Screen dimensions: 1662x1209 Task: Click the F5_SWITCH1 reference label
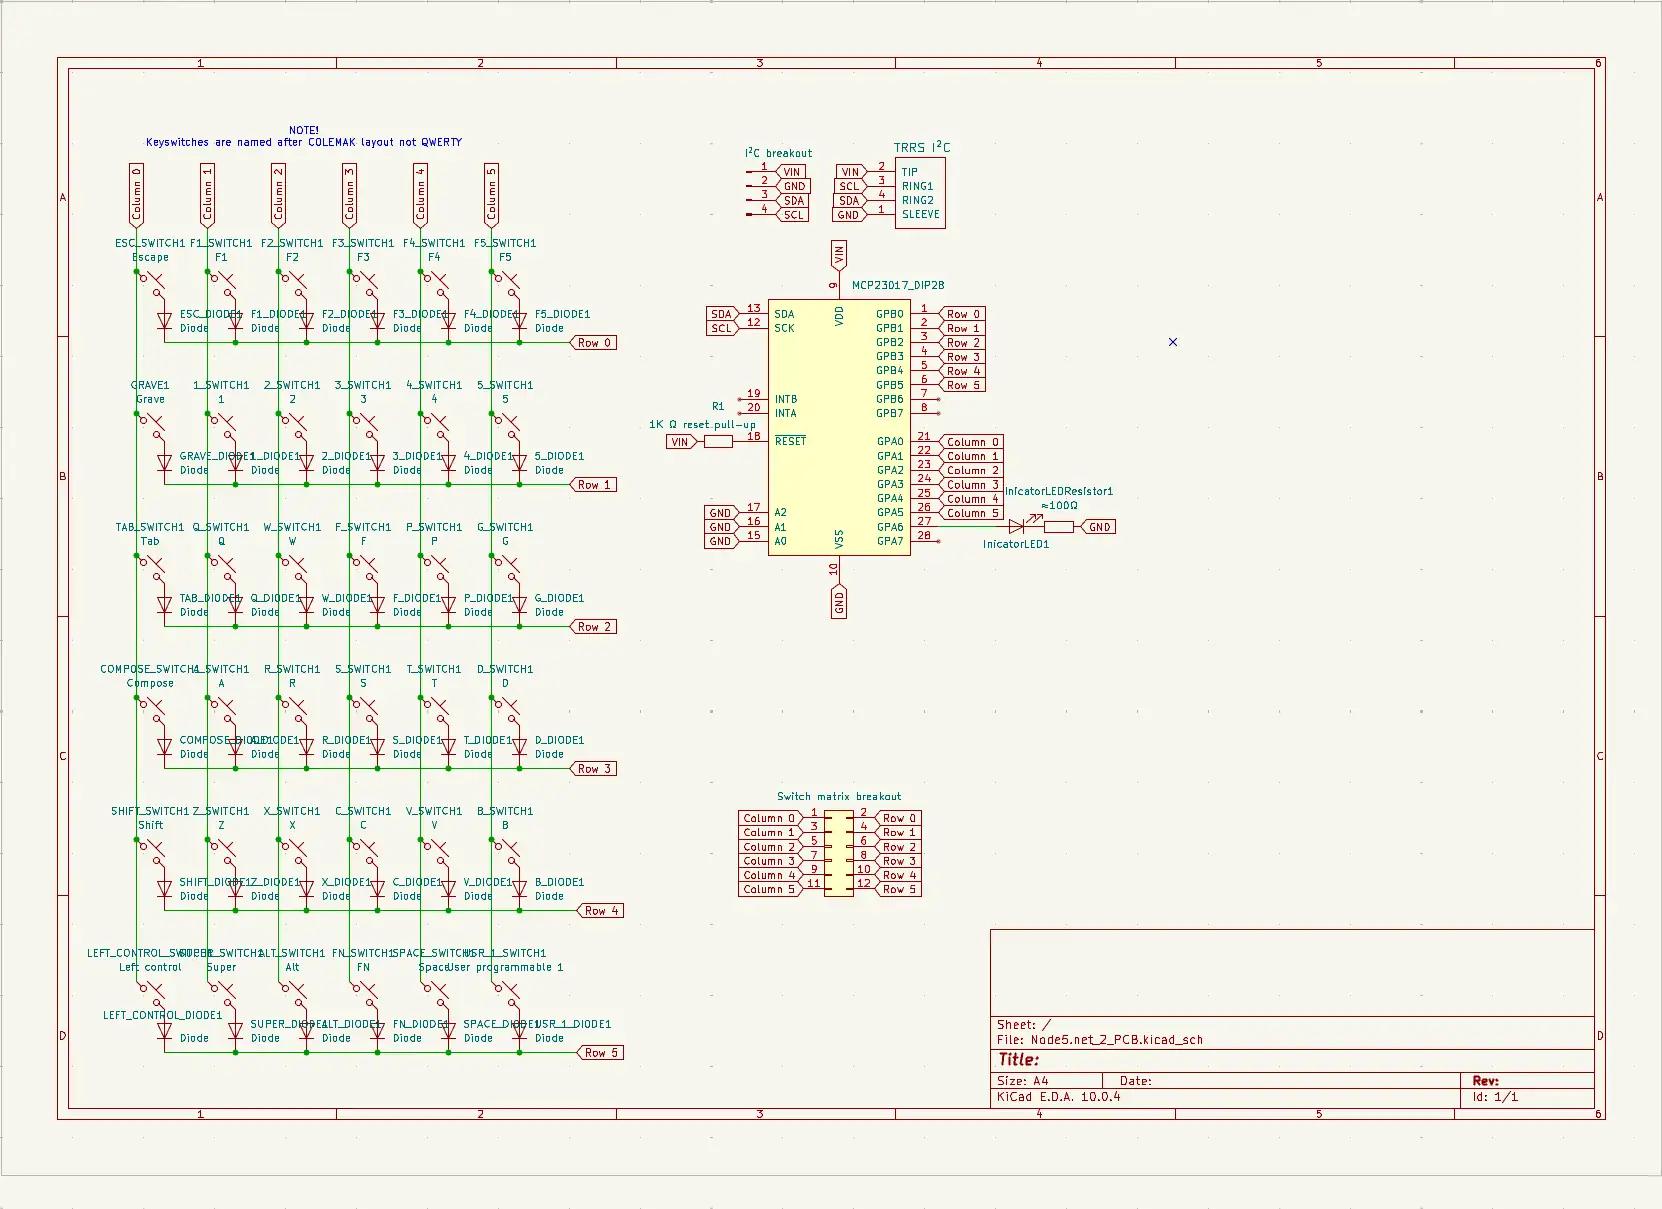tap(505, 243)
